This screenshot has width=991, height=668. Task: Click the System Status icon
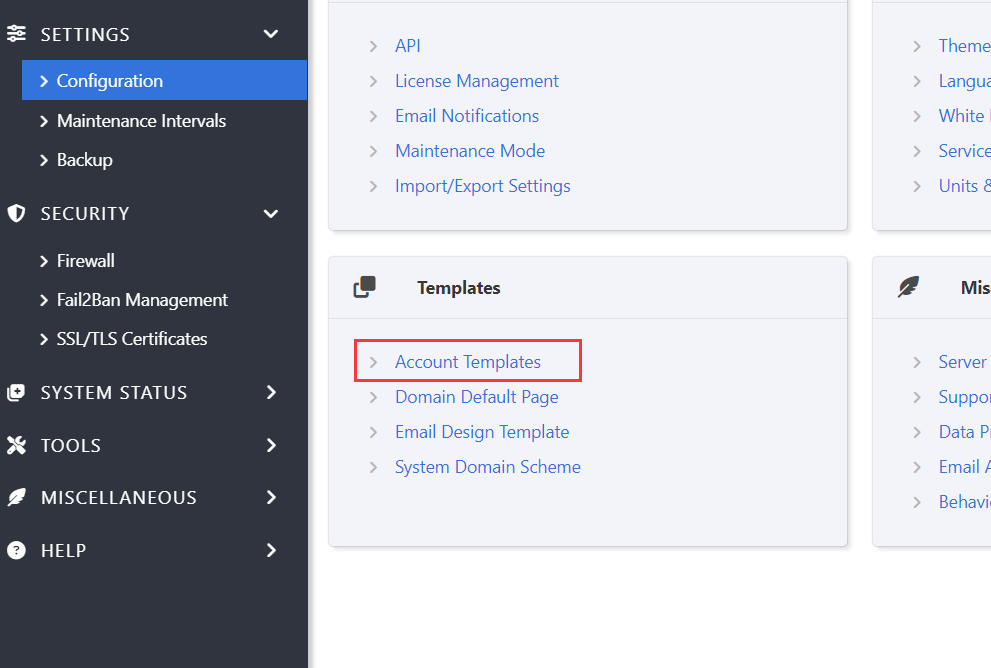pyautogui.click(x=16, y=392)
